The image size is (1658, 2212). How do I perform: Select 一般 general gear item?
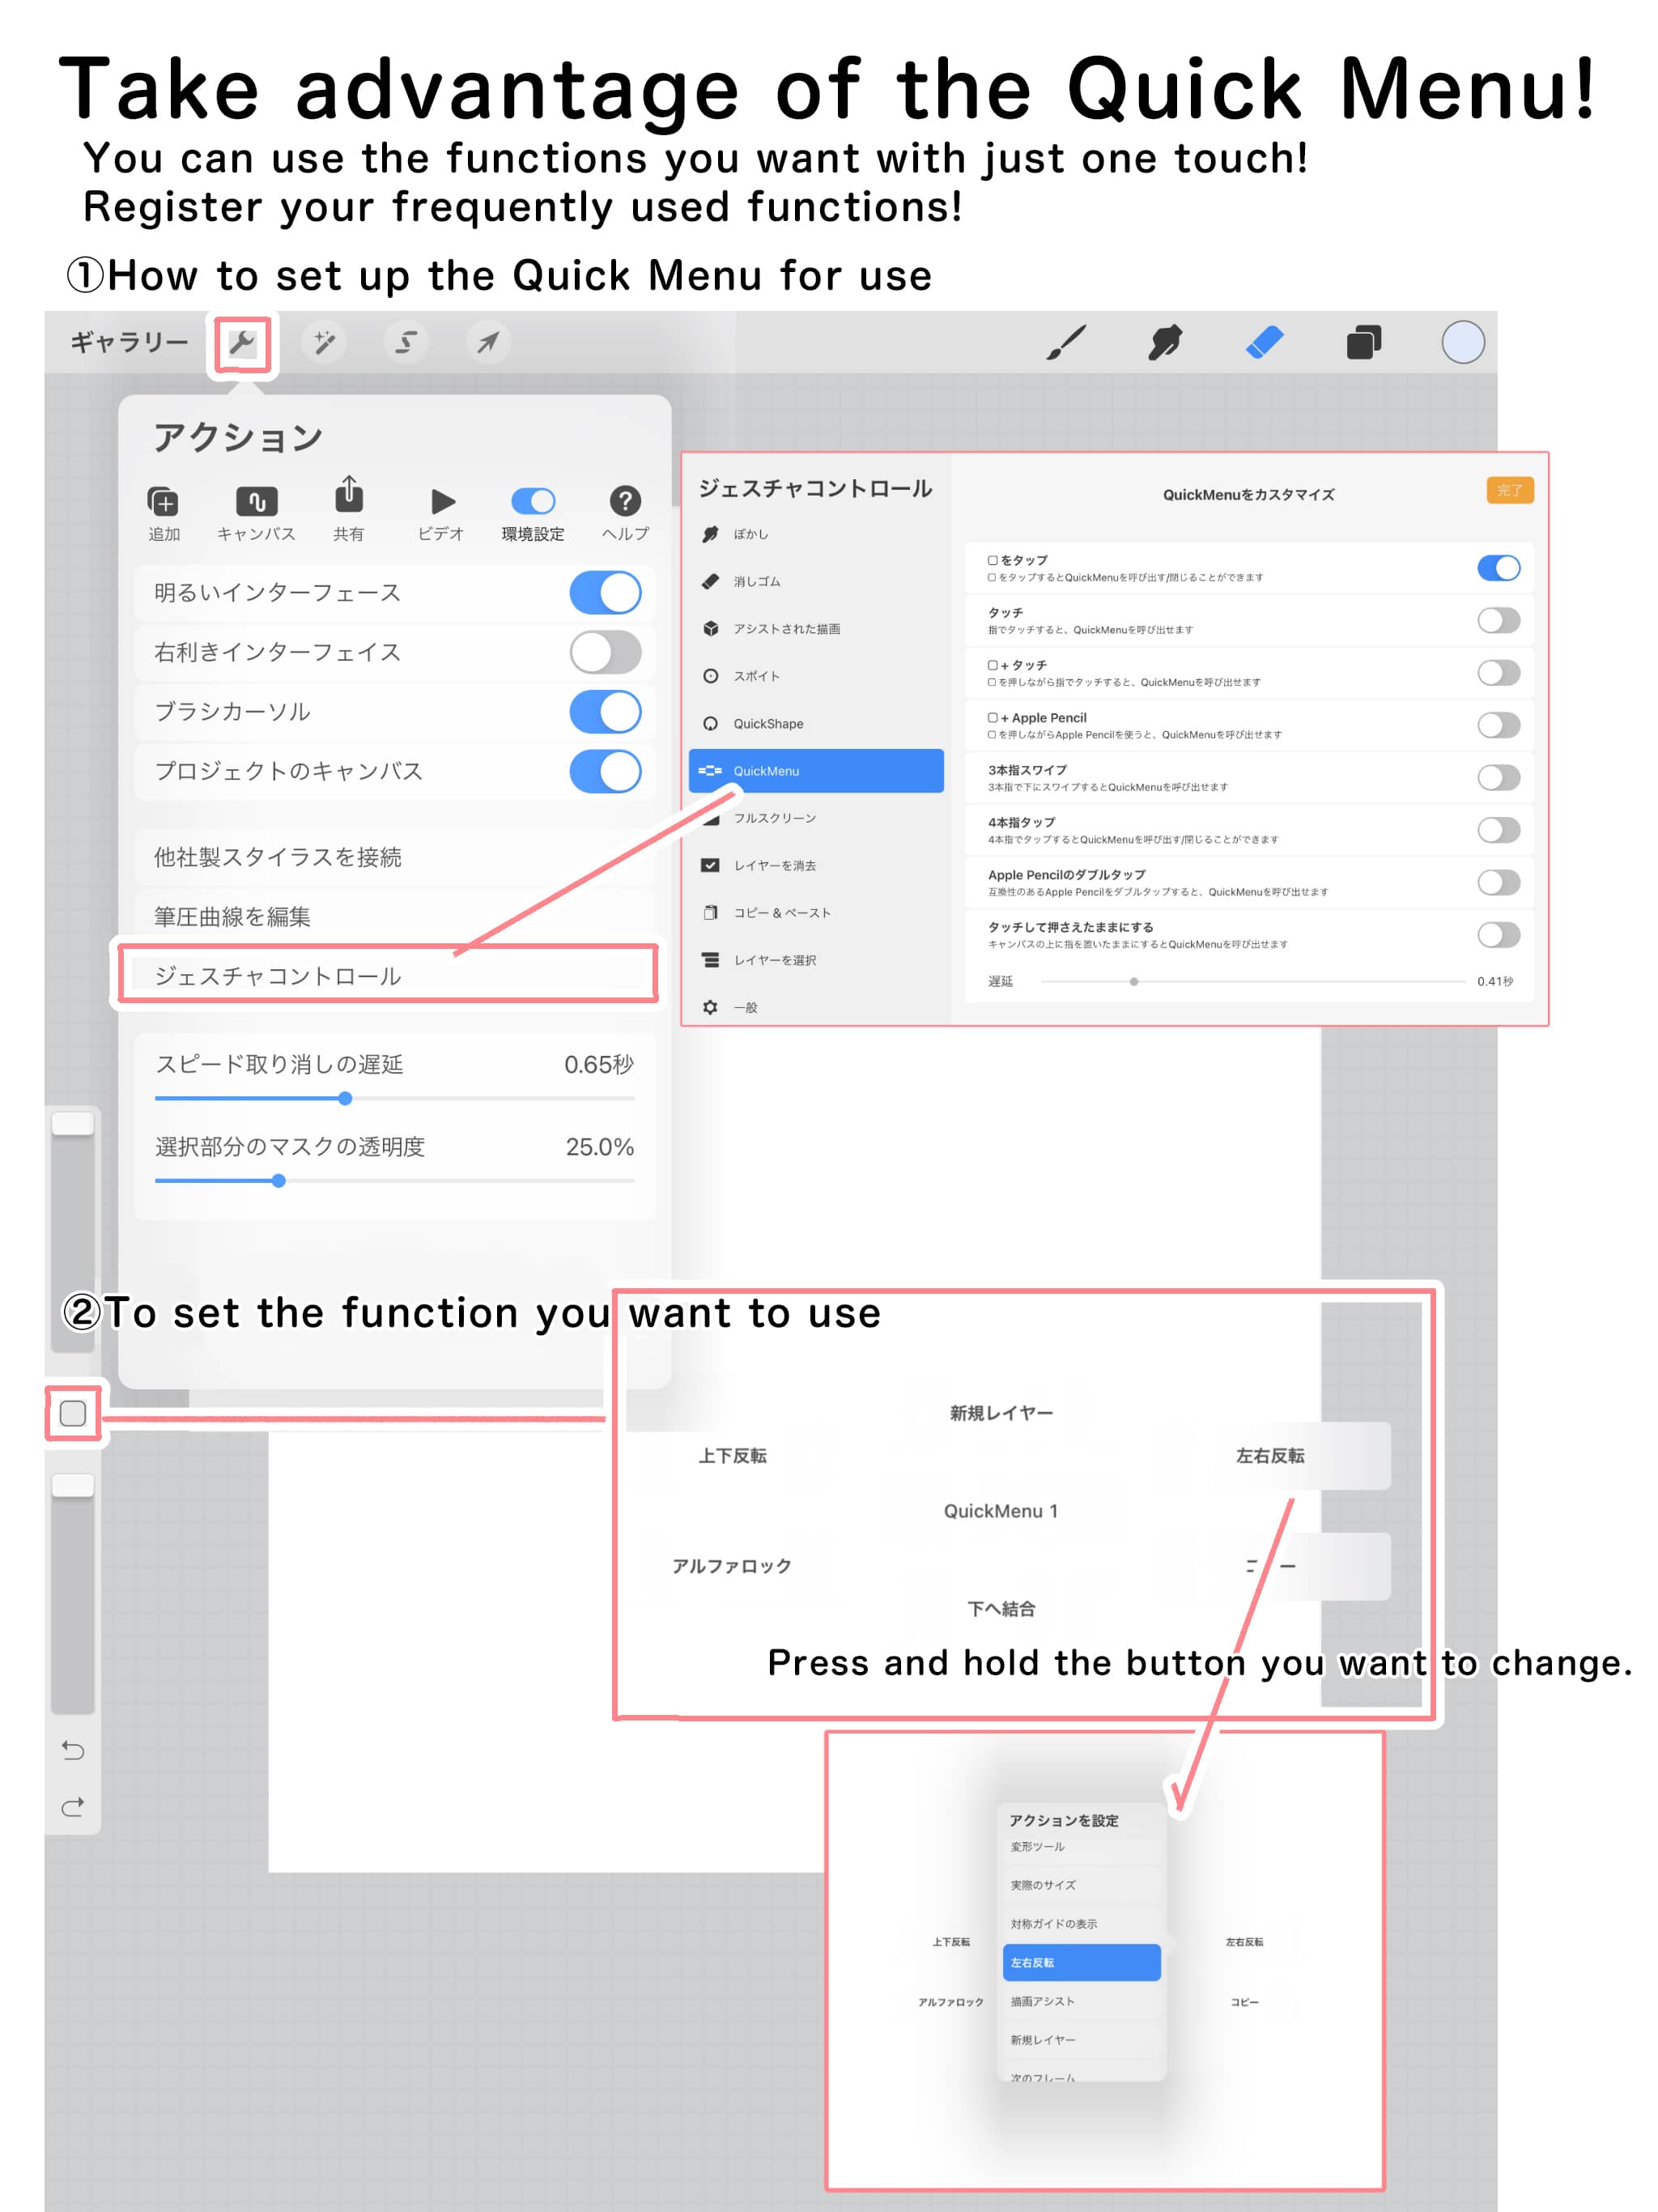816,1008
